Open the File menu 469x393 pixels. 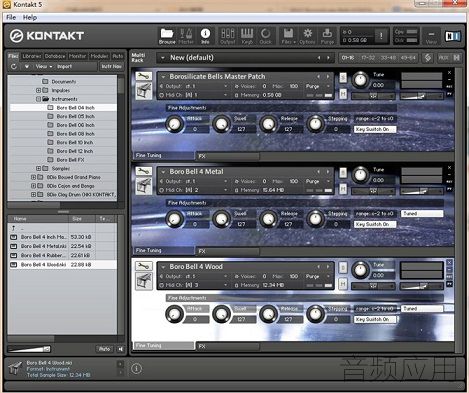click(11, 17)
